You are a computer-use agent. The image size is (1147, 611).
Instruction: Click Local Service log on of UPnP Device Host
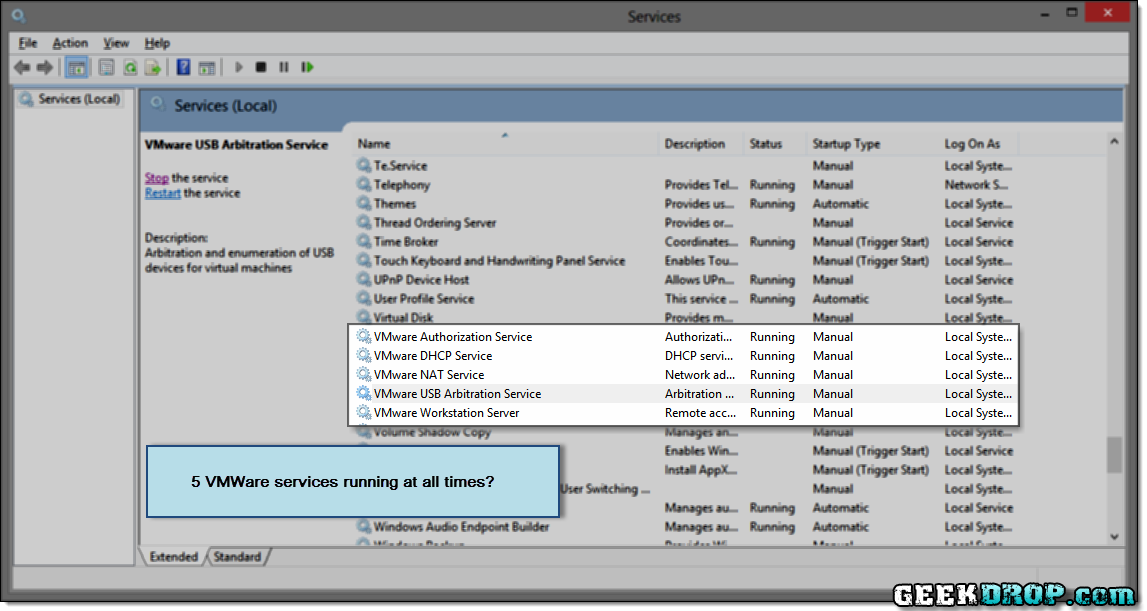click(x=979, y=280)
